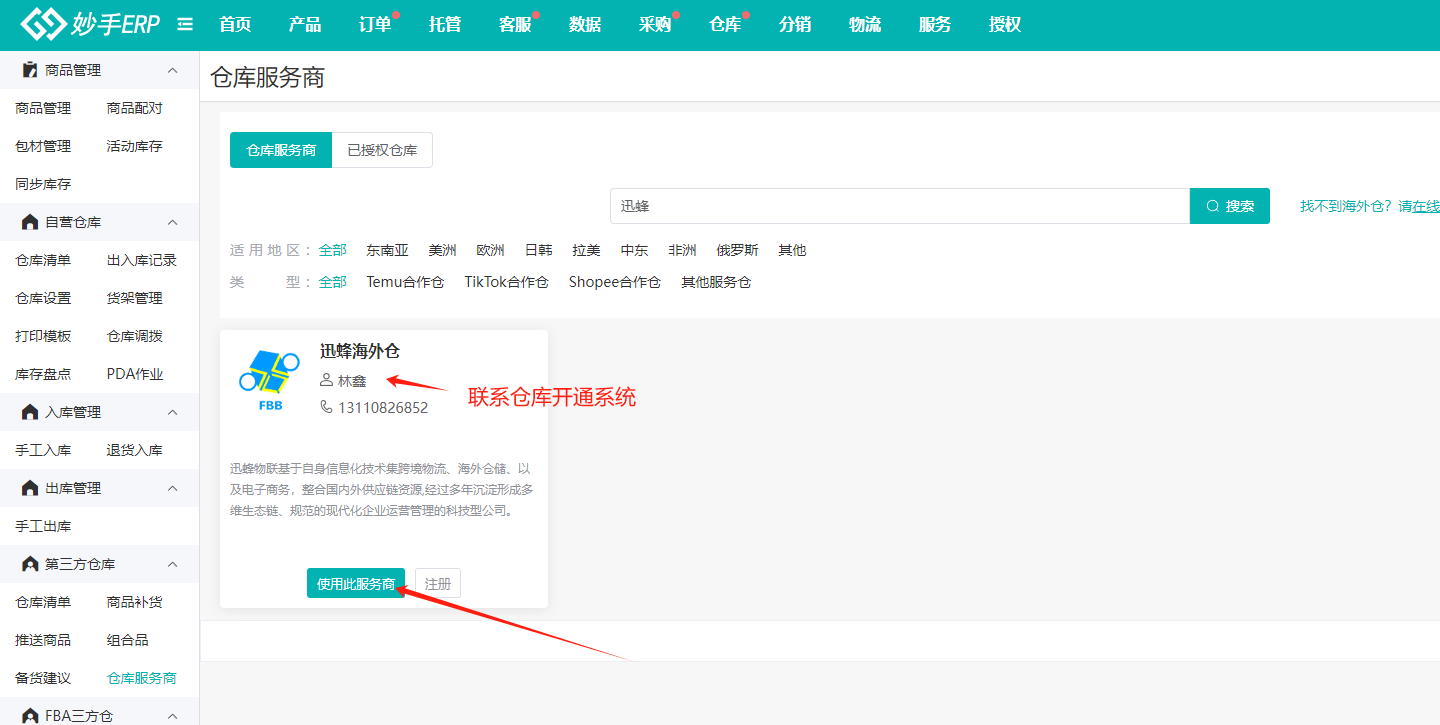
Task: Collapse the 第三方仓库 sidebar section
Action: coord(172,564)
